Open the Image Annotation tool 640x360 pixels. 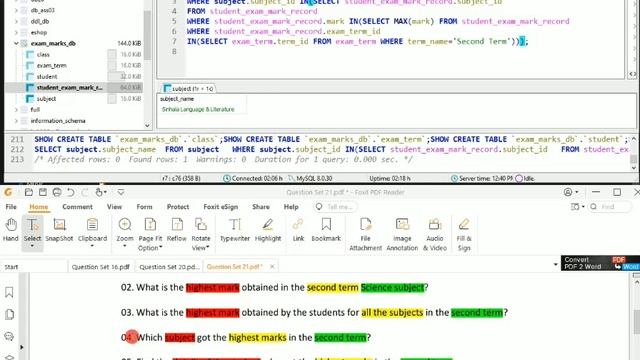[402, 234]
